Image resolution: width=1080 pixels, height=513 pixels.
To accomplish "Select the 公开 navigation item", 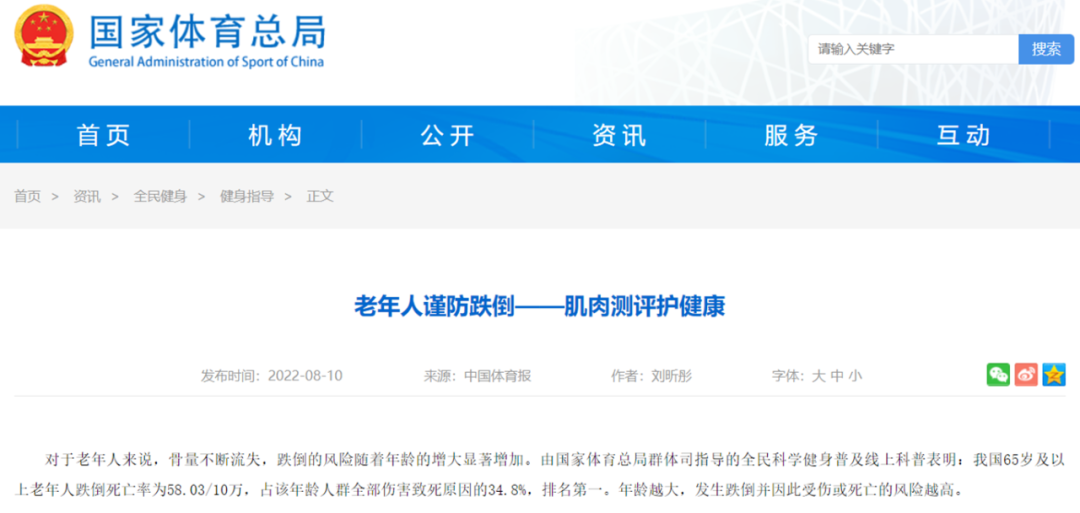I will [447, 135].
